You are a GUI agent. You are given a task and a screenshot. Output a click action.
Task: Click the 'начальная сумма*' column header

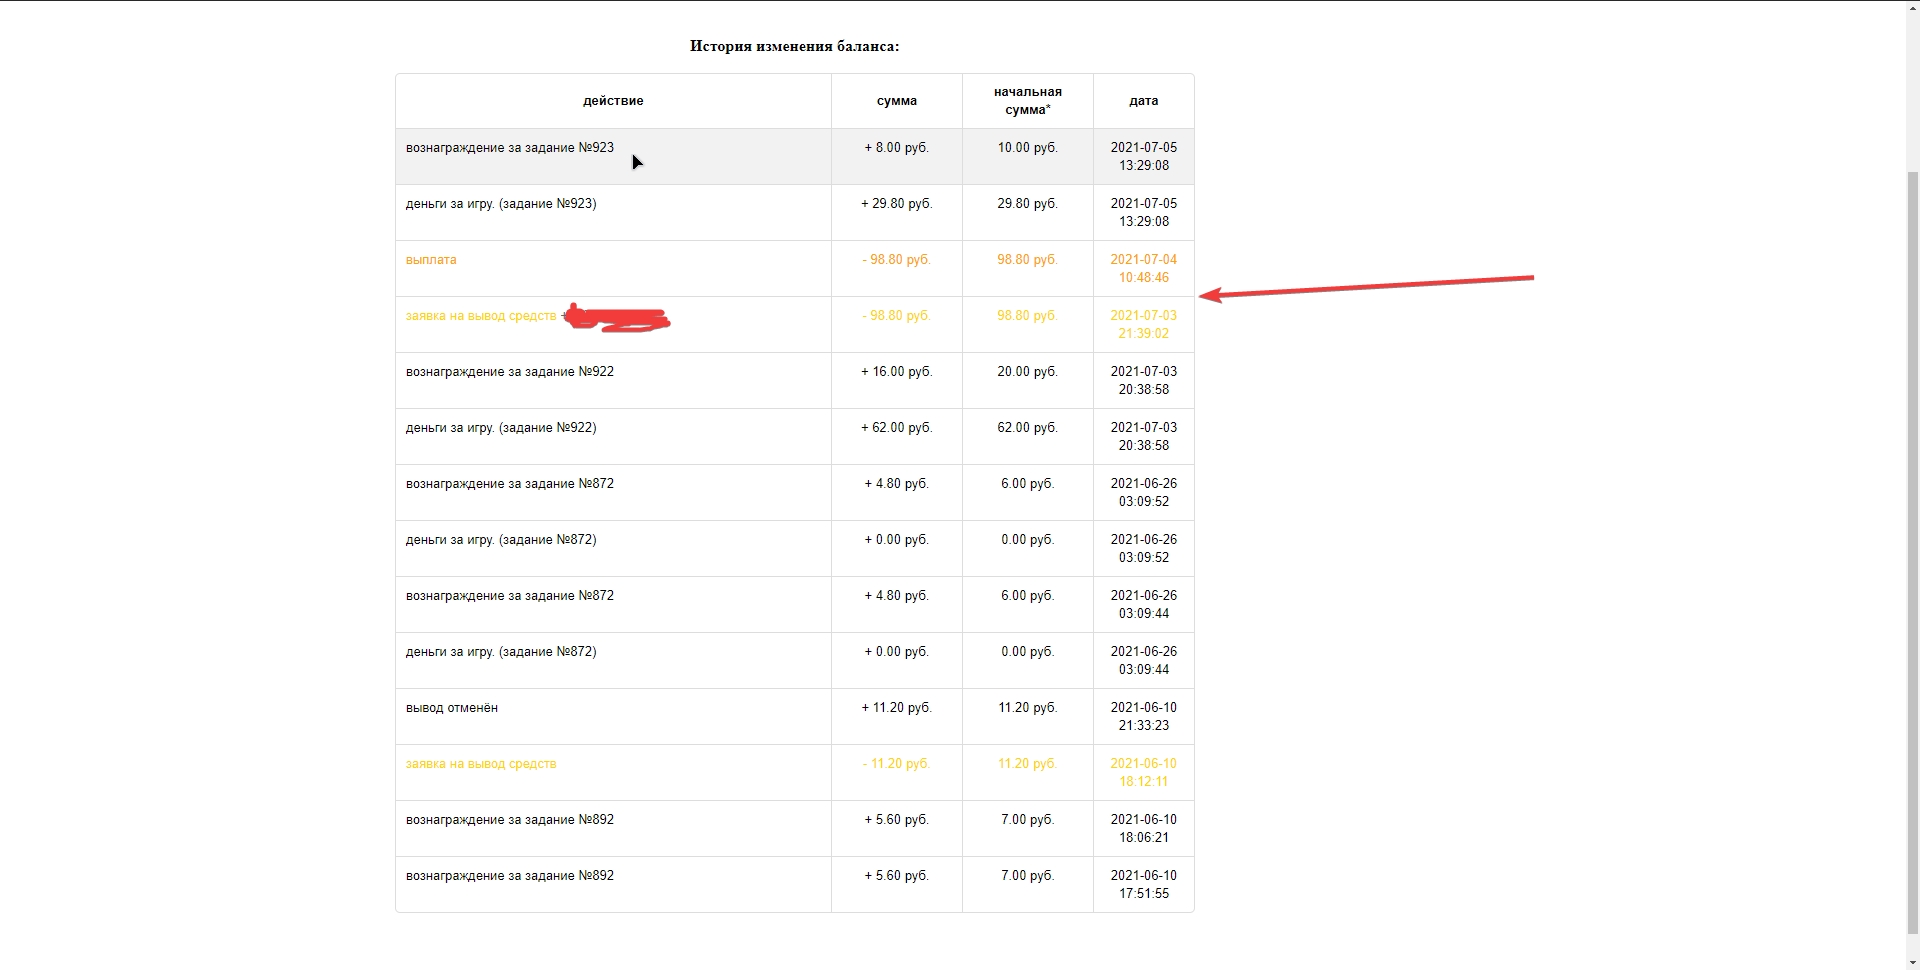(x=1028, y=101)
